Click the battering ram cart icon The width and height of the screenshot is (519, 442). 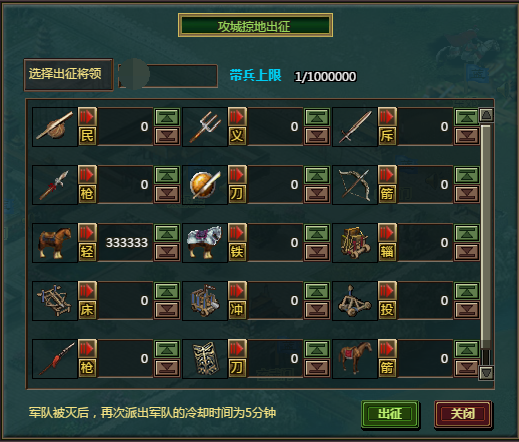click(205, 301)
